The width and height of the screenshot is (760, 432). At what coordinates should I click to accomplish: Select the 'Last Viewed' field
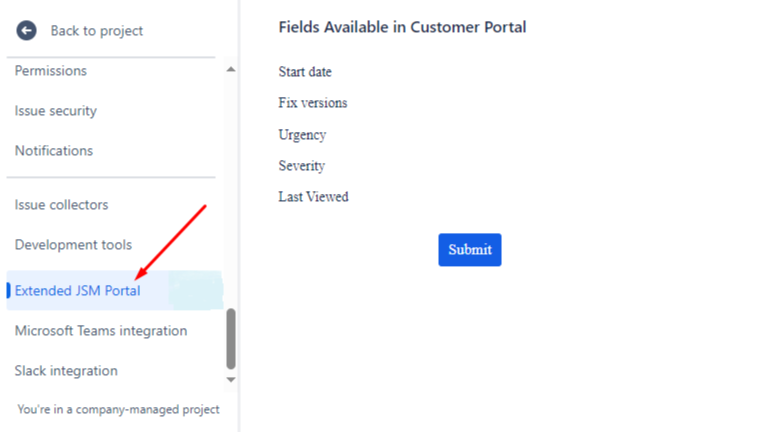pos(313,197)
